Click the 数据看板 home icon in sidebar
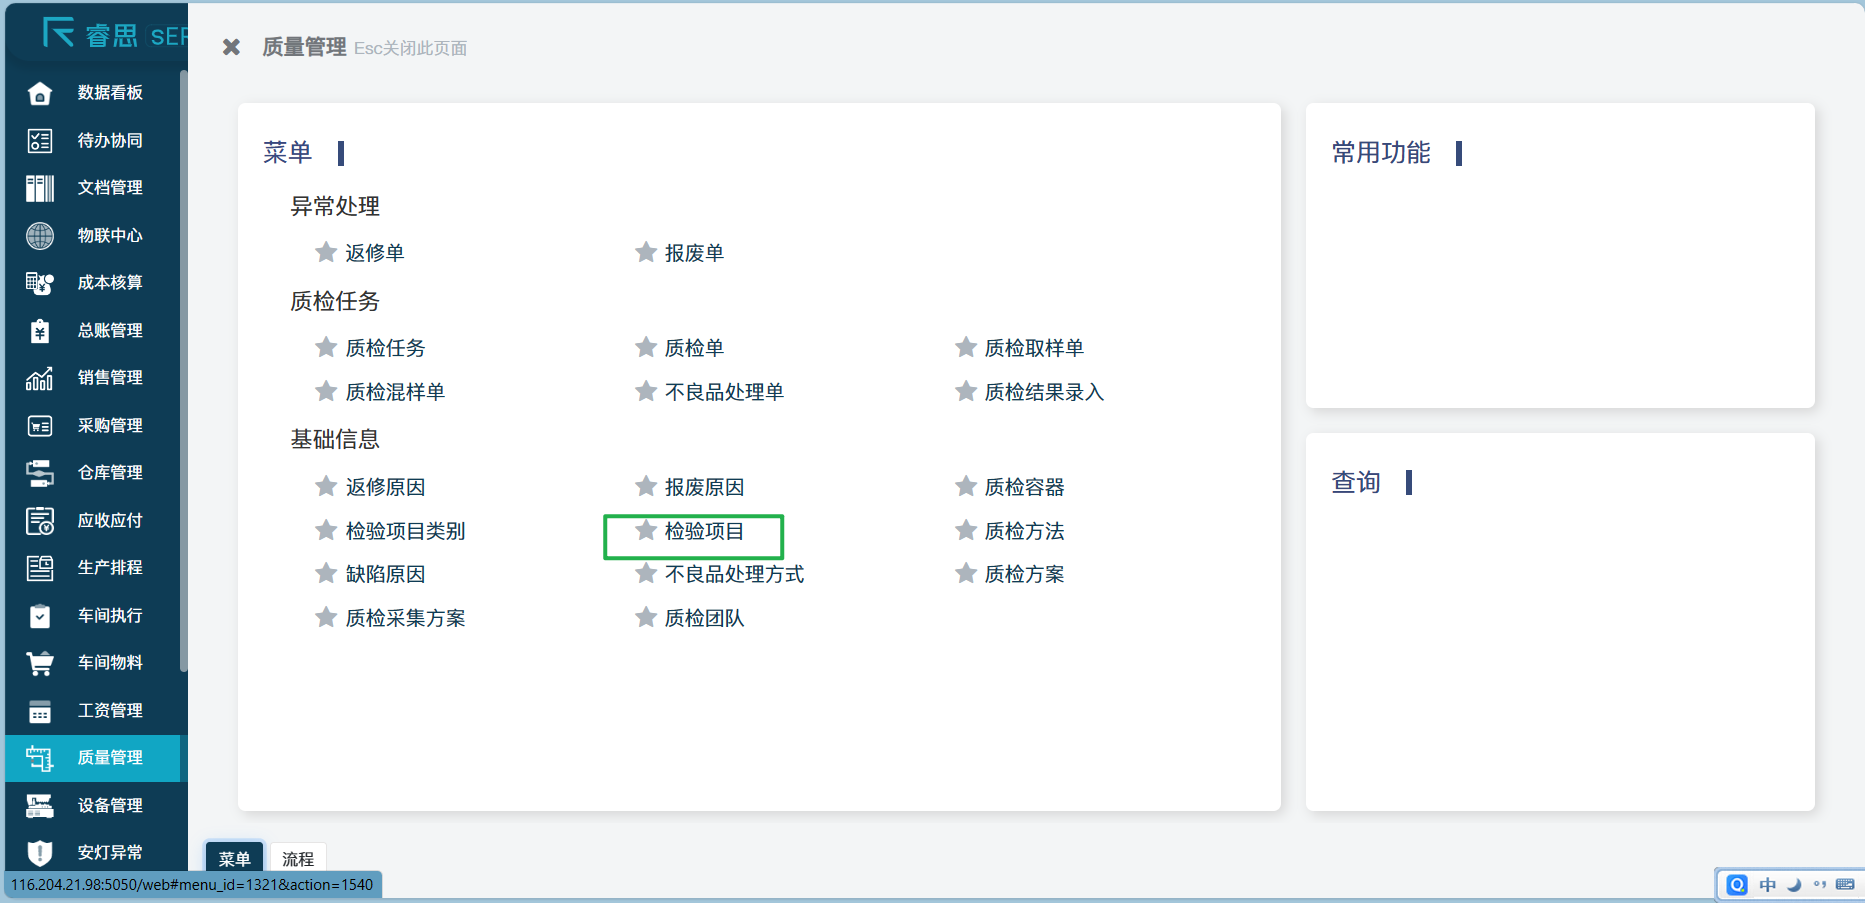Image resolution: width=1865 pixels, height=903 pixels. (40, 93)
